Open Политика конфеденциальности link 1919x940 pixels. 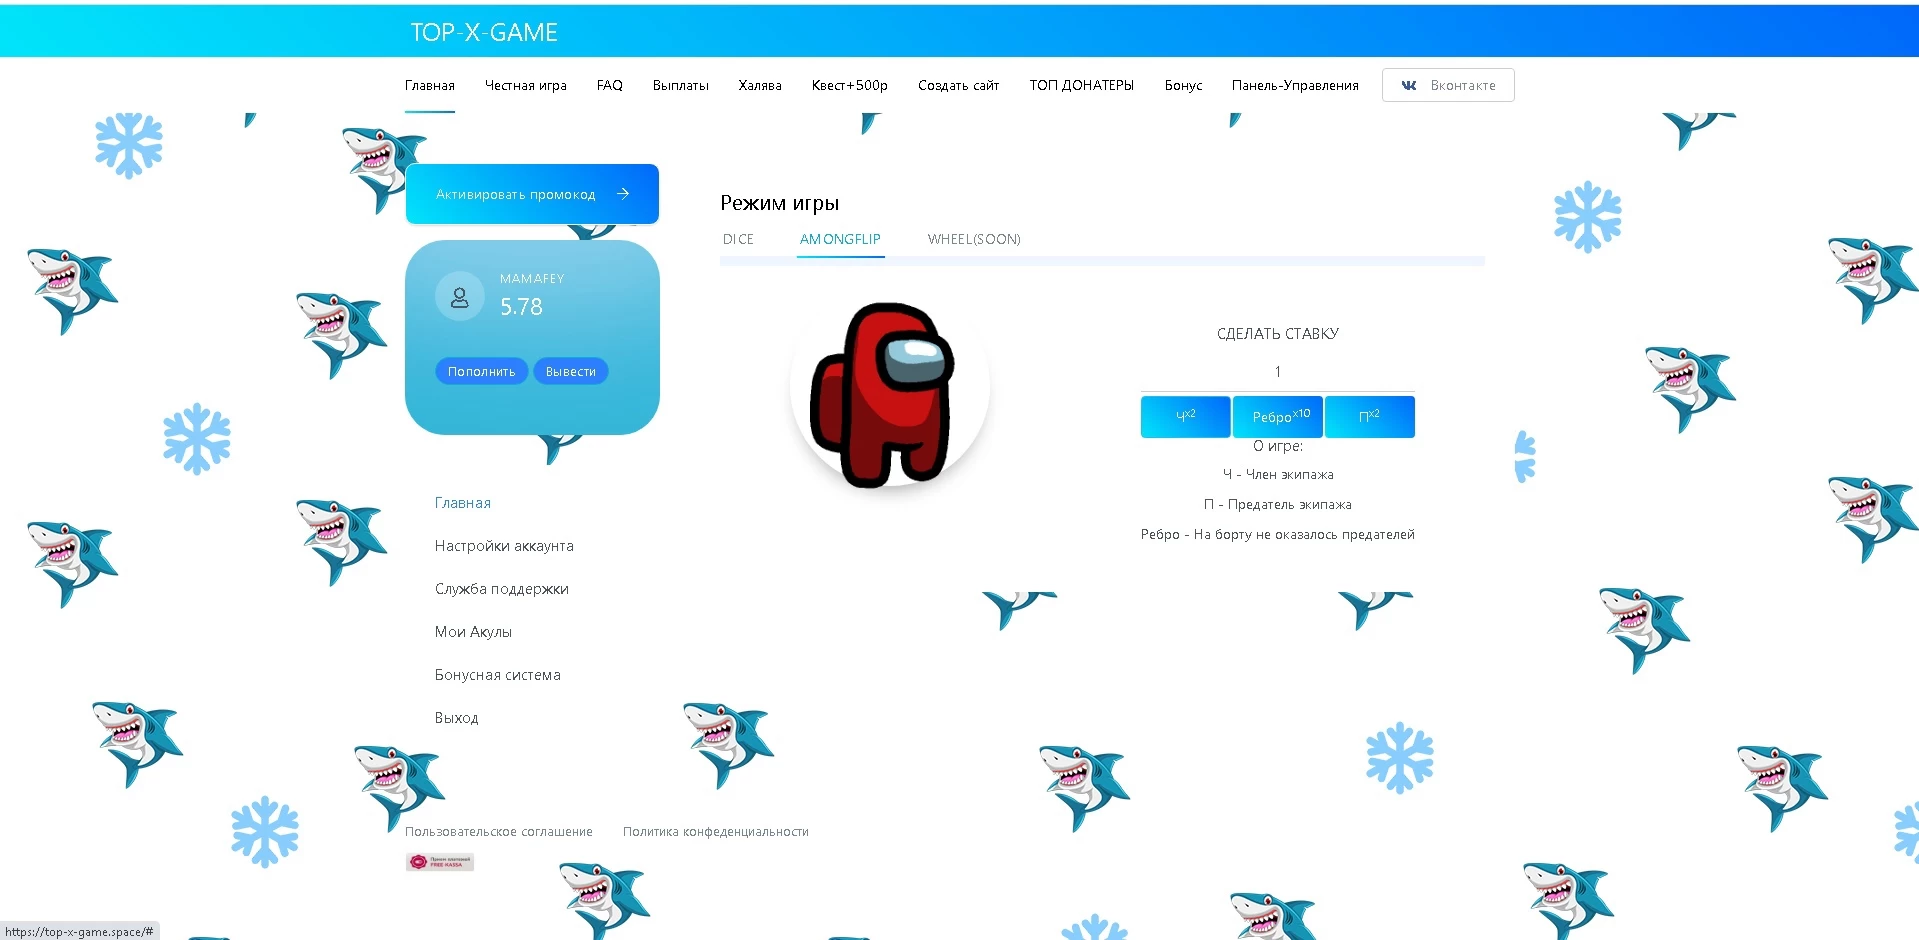click(x=716, y=832)
